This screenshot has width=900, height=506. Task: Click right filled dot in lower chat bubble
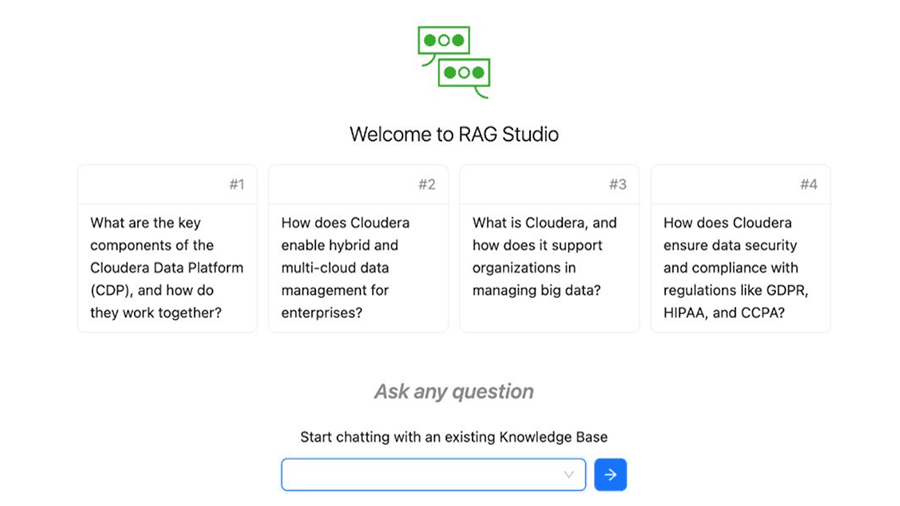(478, 73)
